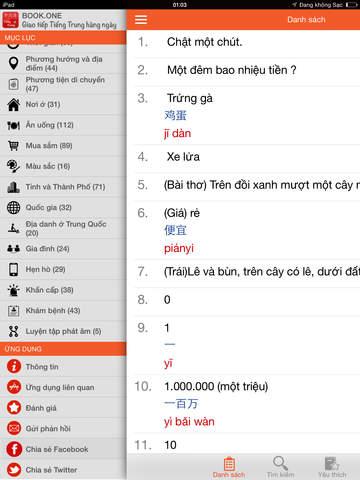Tap the Ứng dụng liên quan icon
Image resolution: width=360 pixels, height=480 pixels.
coord(14,387)
